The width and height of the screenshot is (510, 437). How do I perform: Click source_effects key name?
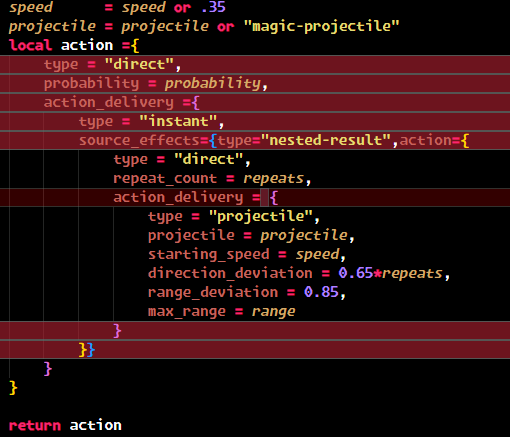[x=139, y=140]
